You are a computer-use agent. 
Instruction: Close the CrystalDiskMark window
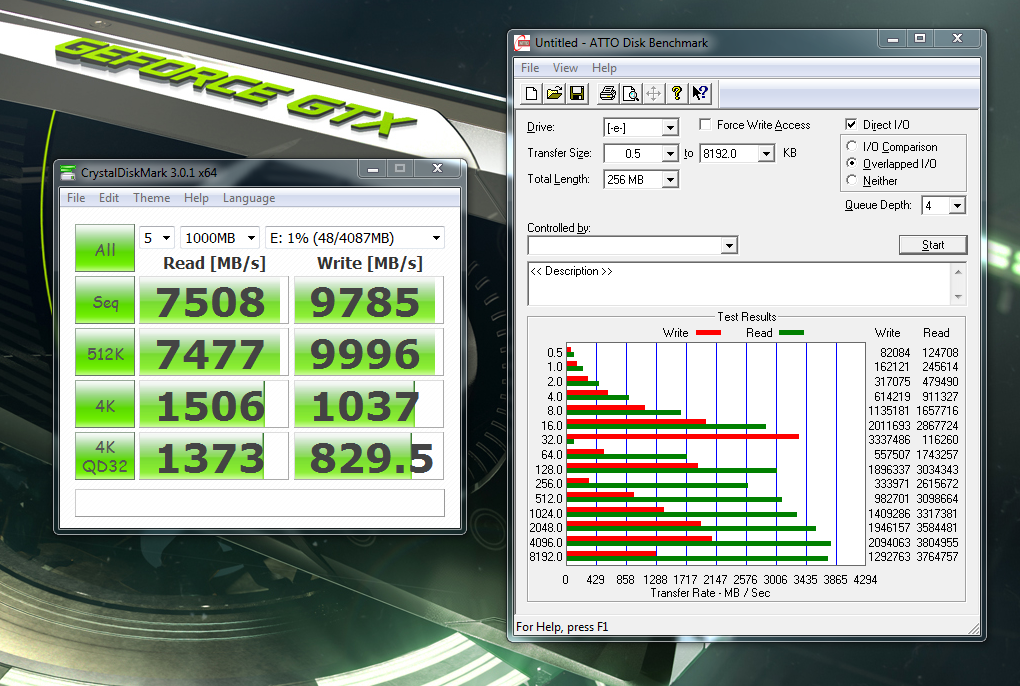pyautogui.click(x=437, y=168)
